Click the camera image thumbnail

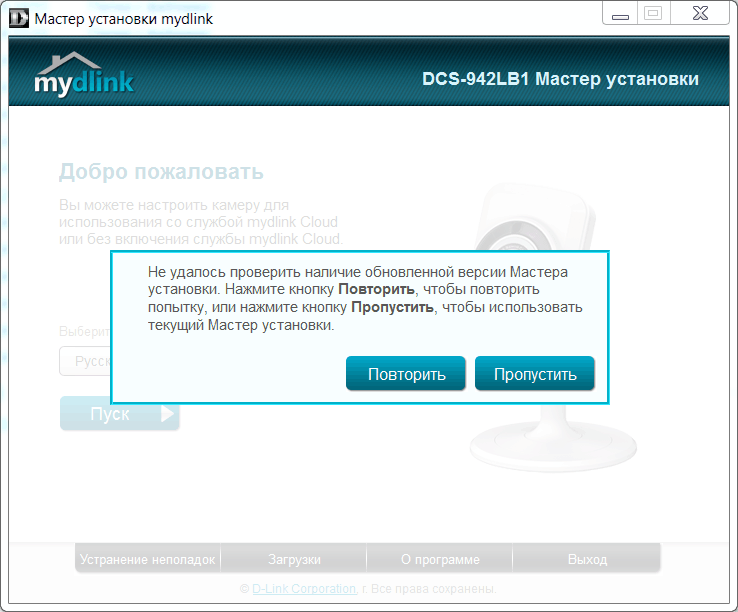[553, 327]
